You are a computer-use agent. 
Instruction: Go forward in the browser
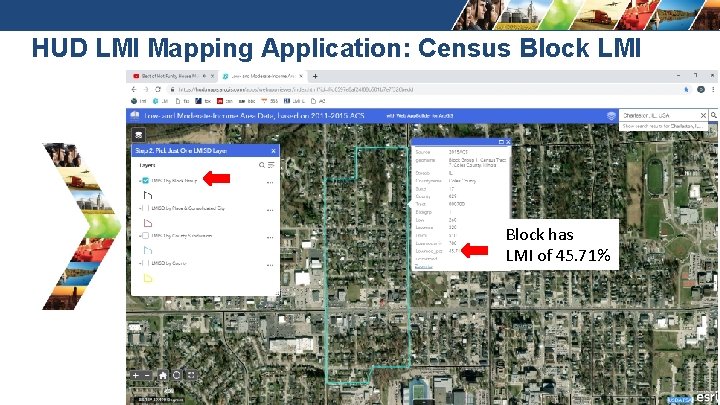click(x=146, y=90)
